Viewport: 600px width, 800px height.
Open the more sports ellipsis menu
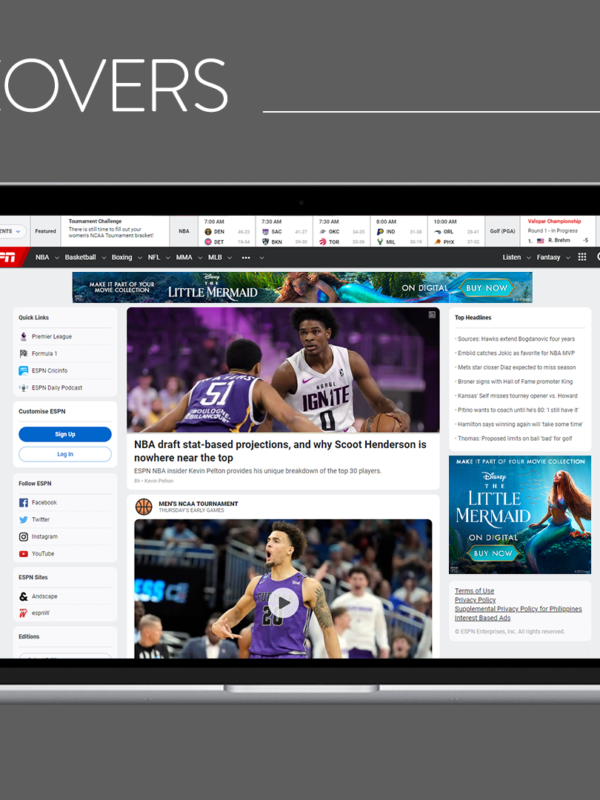point(246,258)
